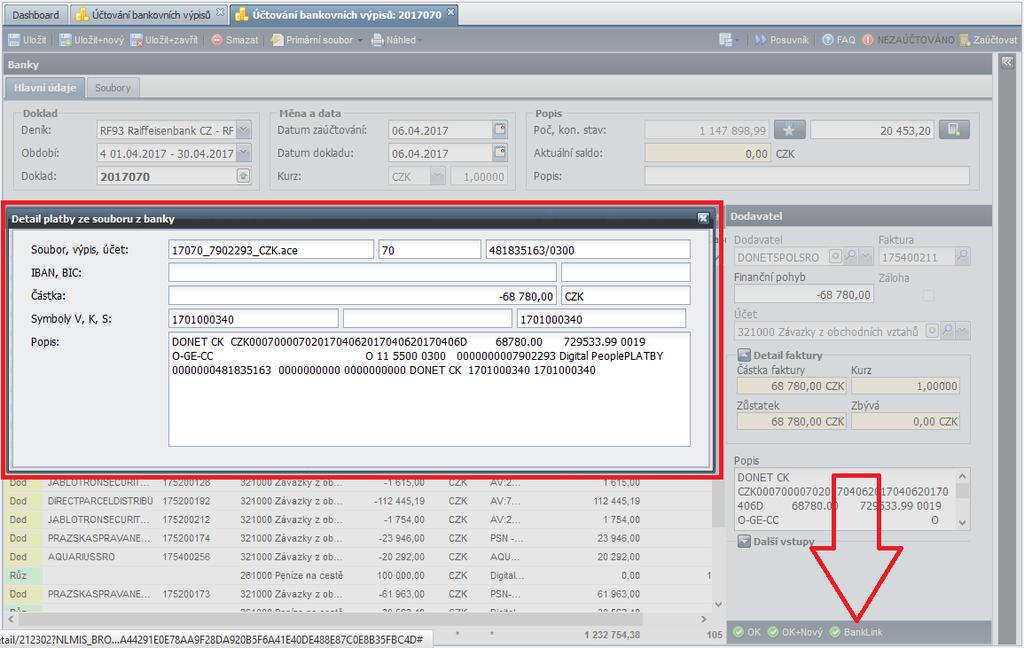Expand the Období dropdown
This screenshot has width=1024, height=648.
[243, 154]
